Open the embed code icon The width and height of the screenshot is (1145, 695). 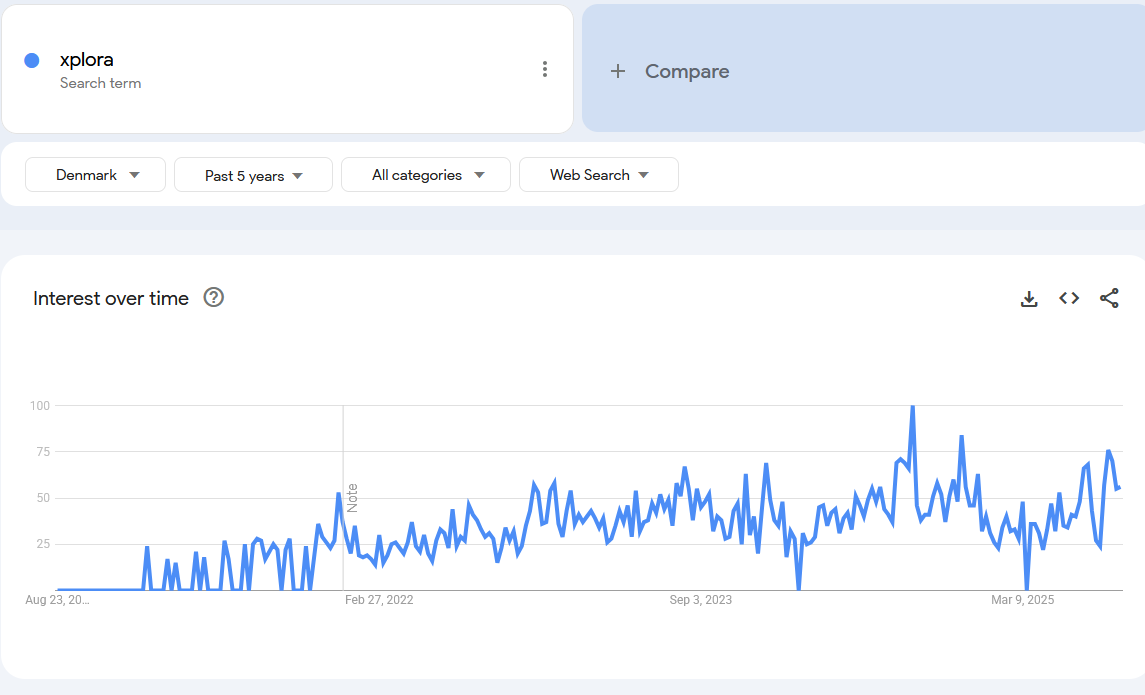(1069, 298)
